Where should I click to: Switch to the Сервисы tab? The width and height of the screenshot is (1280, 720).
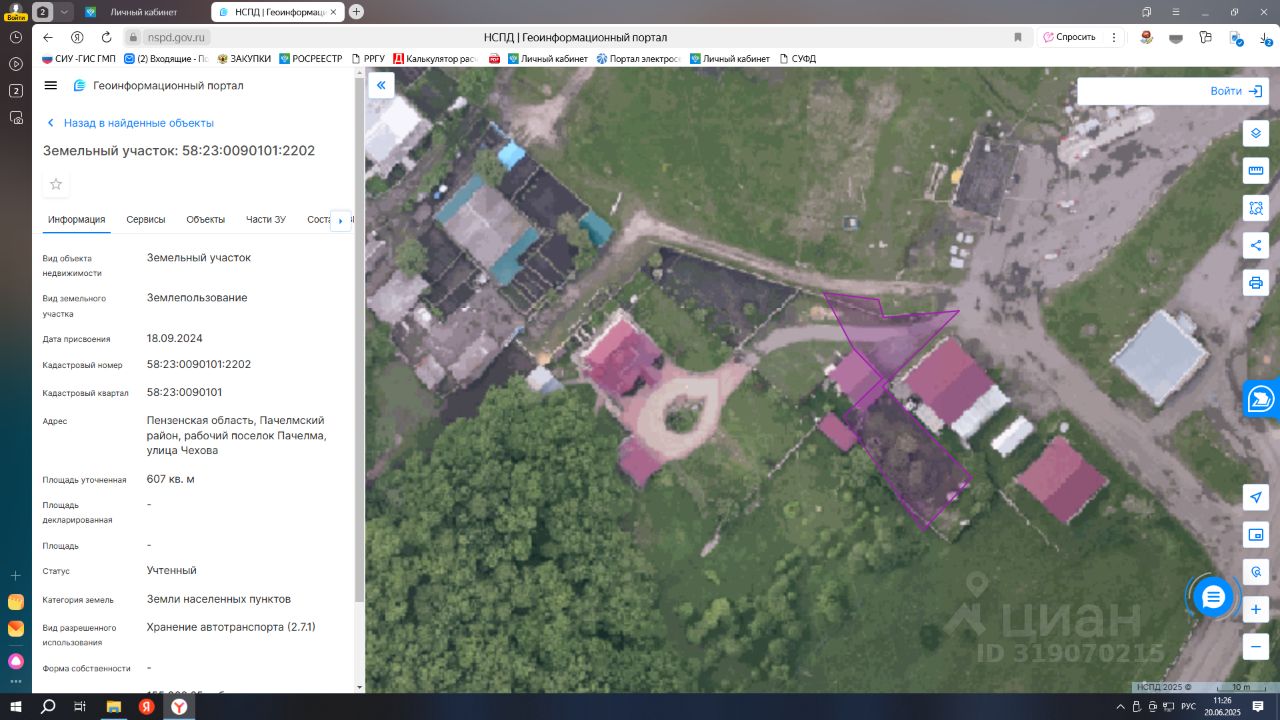[146, 220]
